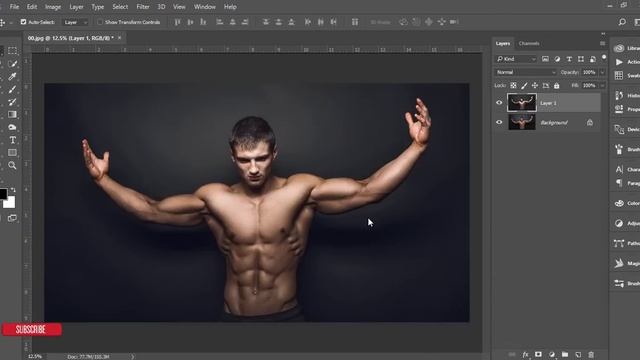Toggle the Auto-Select checkbox
Screen dimensions: 640x360
coord(23,22)
